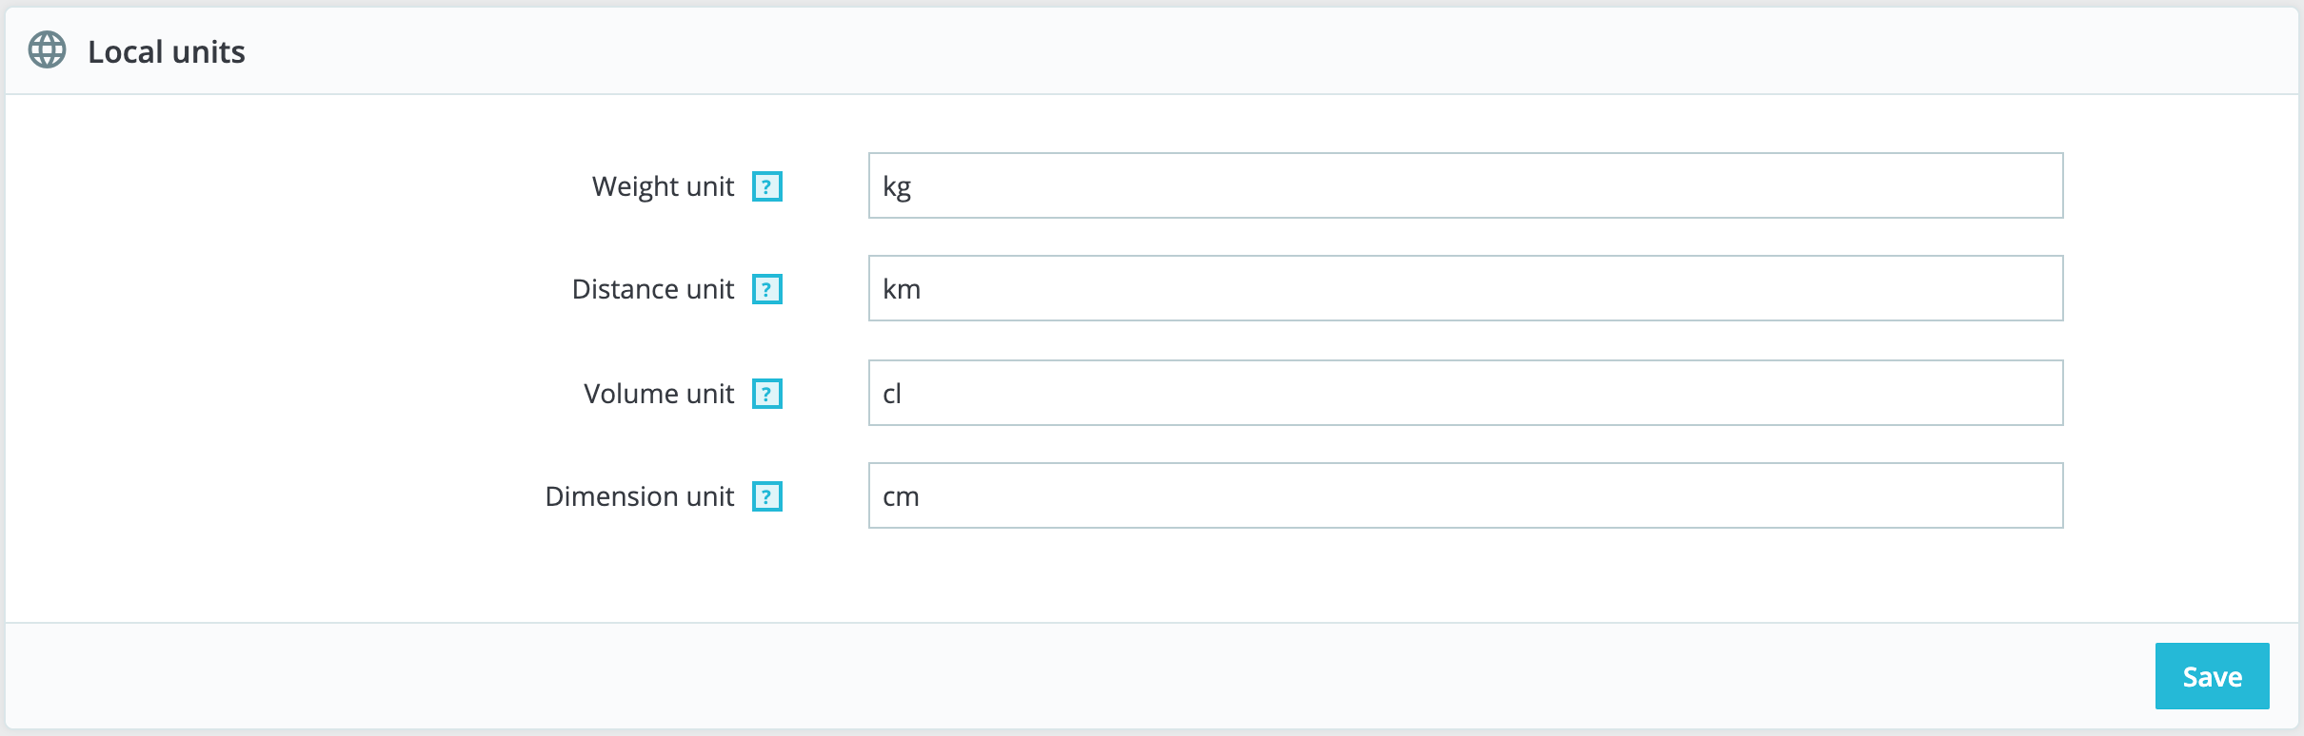Click inside the Distance unit text box
The image size is (2304, 736).
coord(1465,289)
